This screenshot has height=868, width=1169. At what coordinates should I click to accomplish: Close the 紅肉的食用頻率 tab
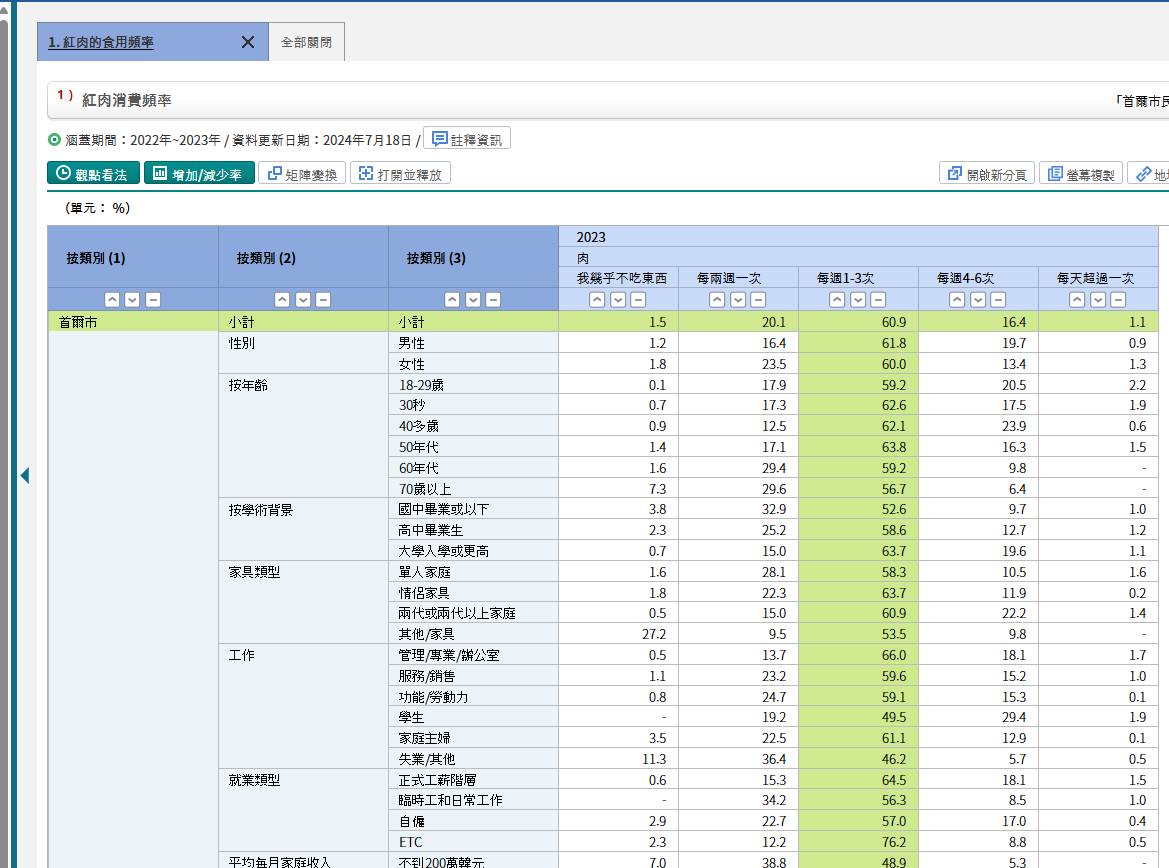[248, 42]
